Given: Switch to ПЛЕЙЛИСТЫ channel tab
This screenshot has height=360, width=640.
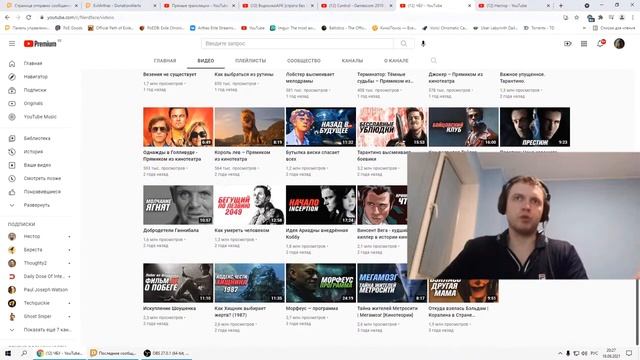Looking at the screenshot, I should 250,60.
